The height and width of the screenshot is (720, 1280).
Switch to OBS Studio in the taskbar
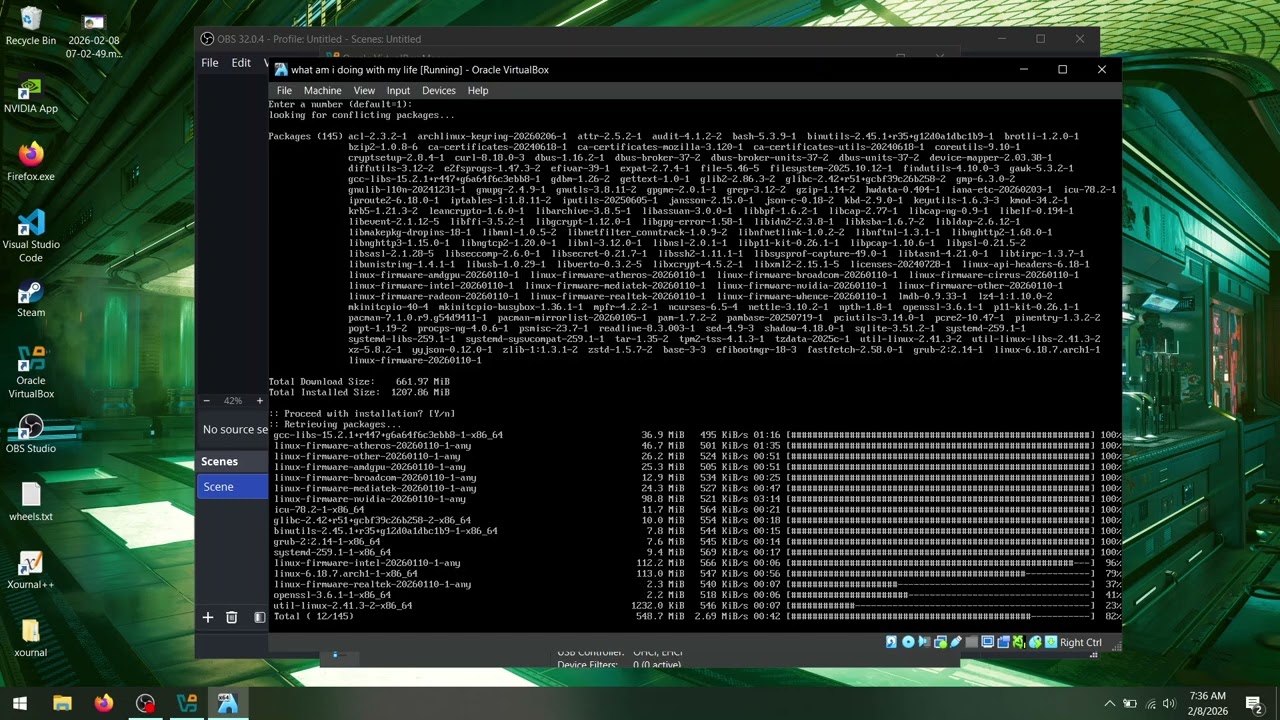(146, 703)
